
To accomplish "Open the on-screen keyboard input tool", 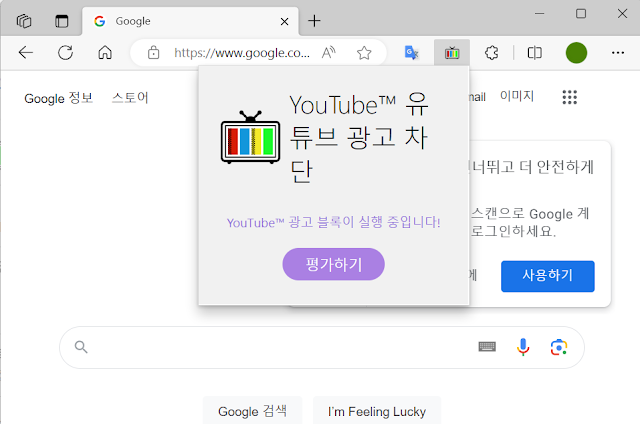I will 487,347.
